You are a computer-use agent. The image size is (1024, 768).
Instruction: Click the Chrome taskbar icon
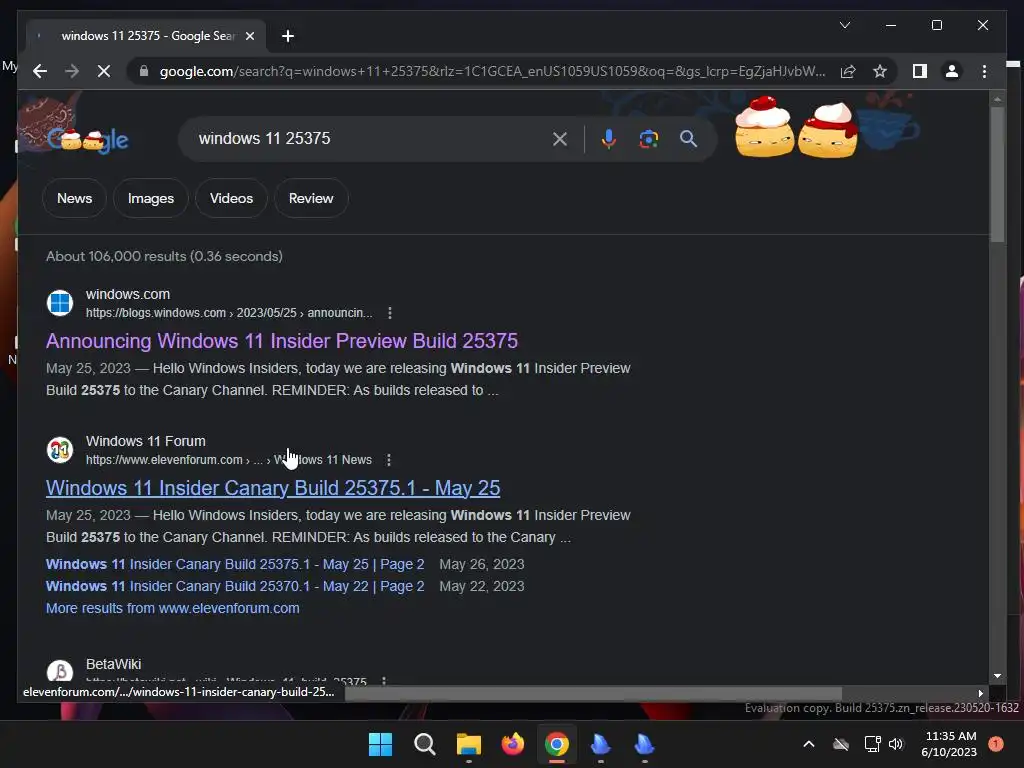(557, 744)
